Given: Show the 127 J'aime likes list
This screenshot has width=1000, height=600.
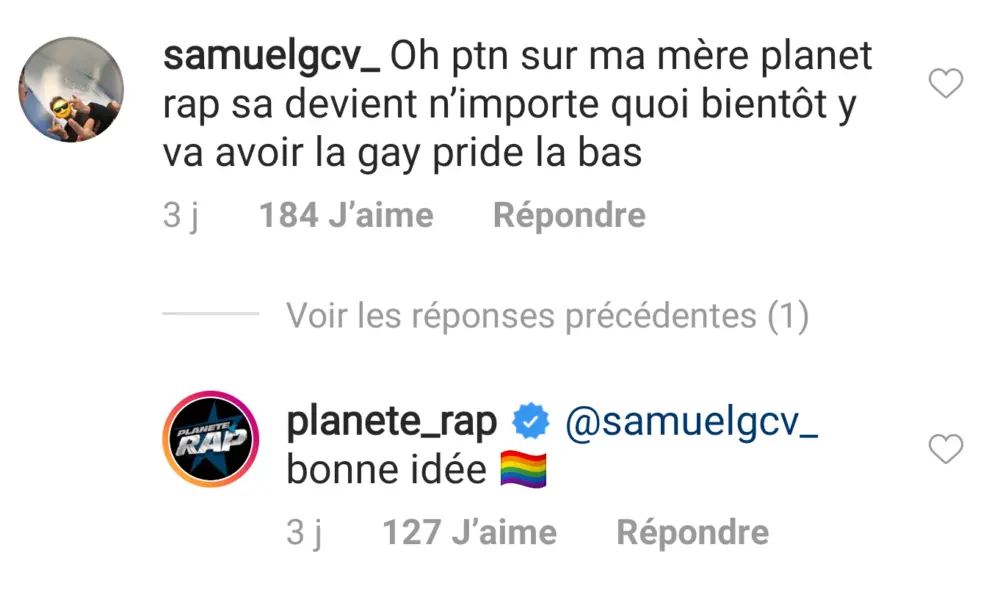Looking at the screenshot, I should [469, 532].
